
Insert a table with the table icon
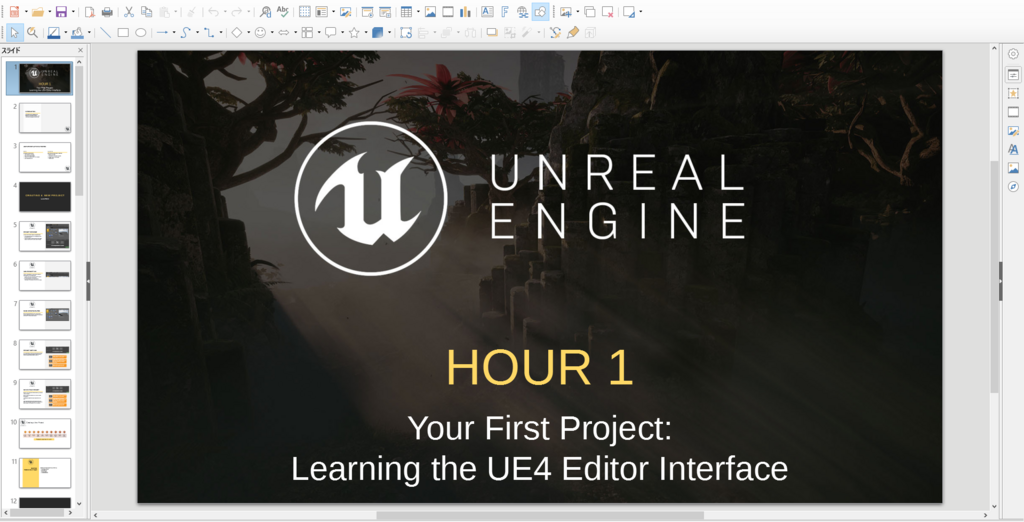click(406, 12)
